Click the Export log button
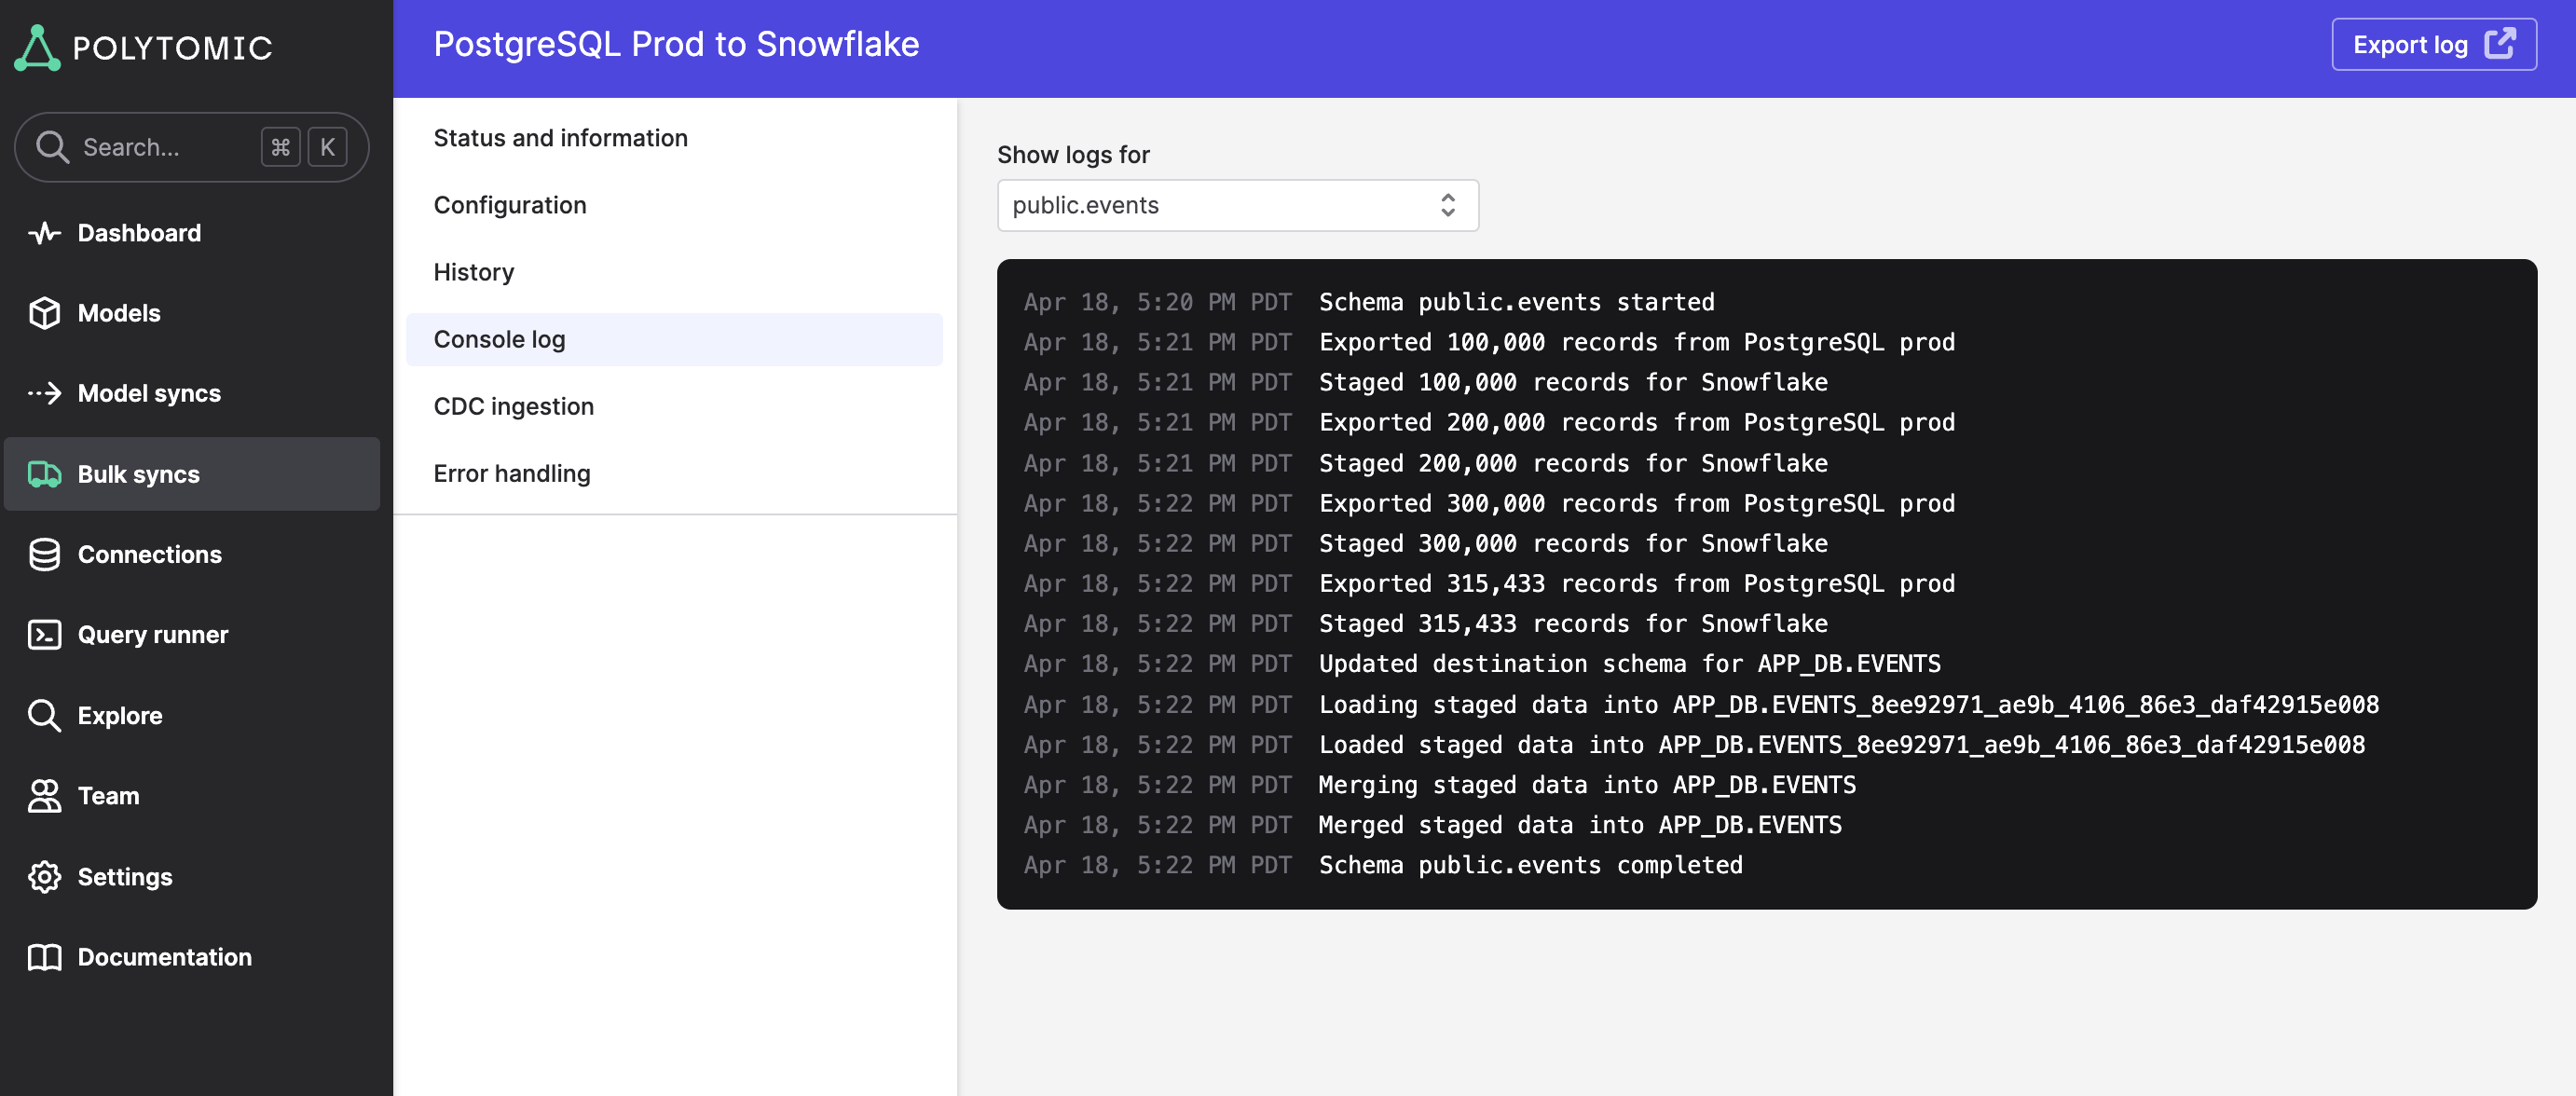 pos(2432,45)
